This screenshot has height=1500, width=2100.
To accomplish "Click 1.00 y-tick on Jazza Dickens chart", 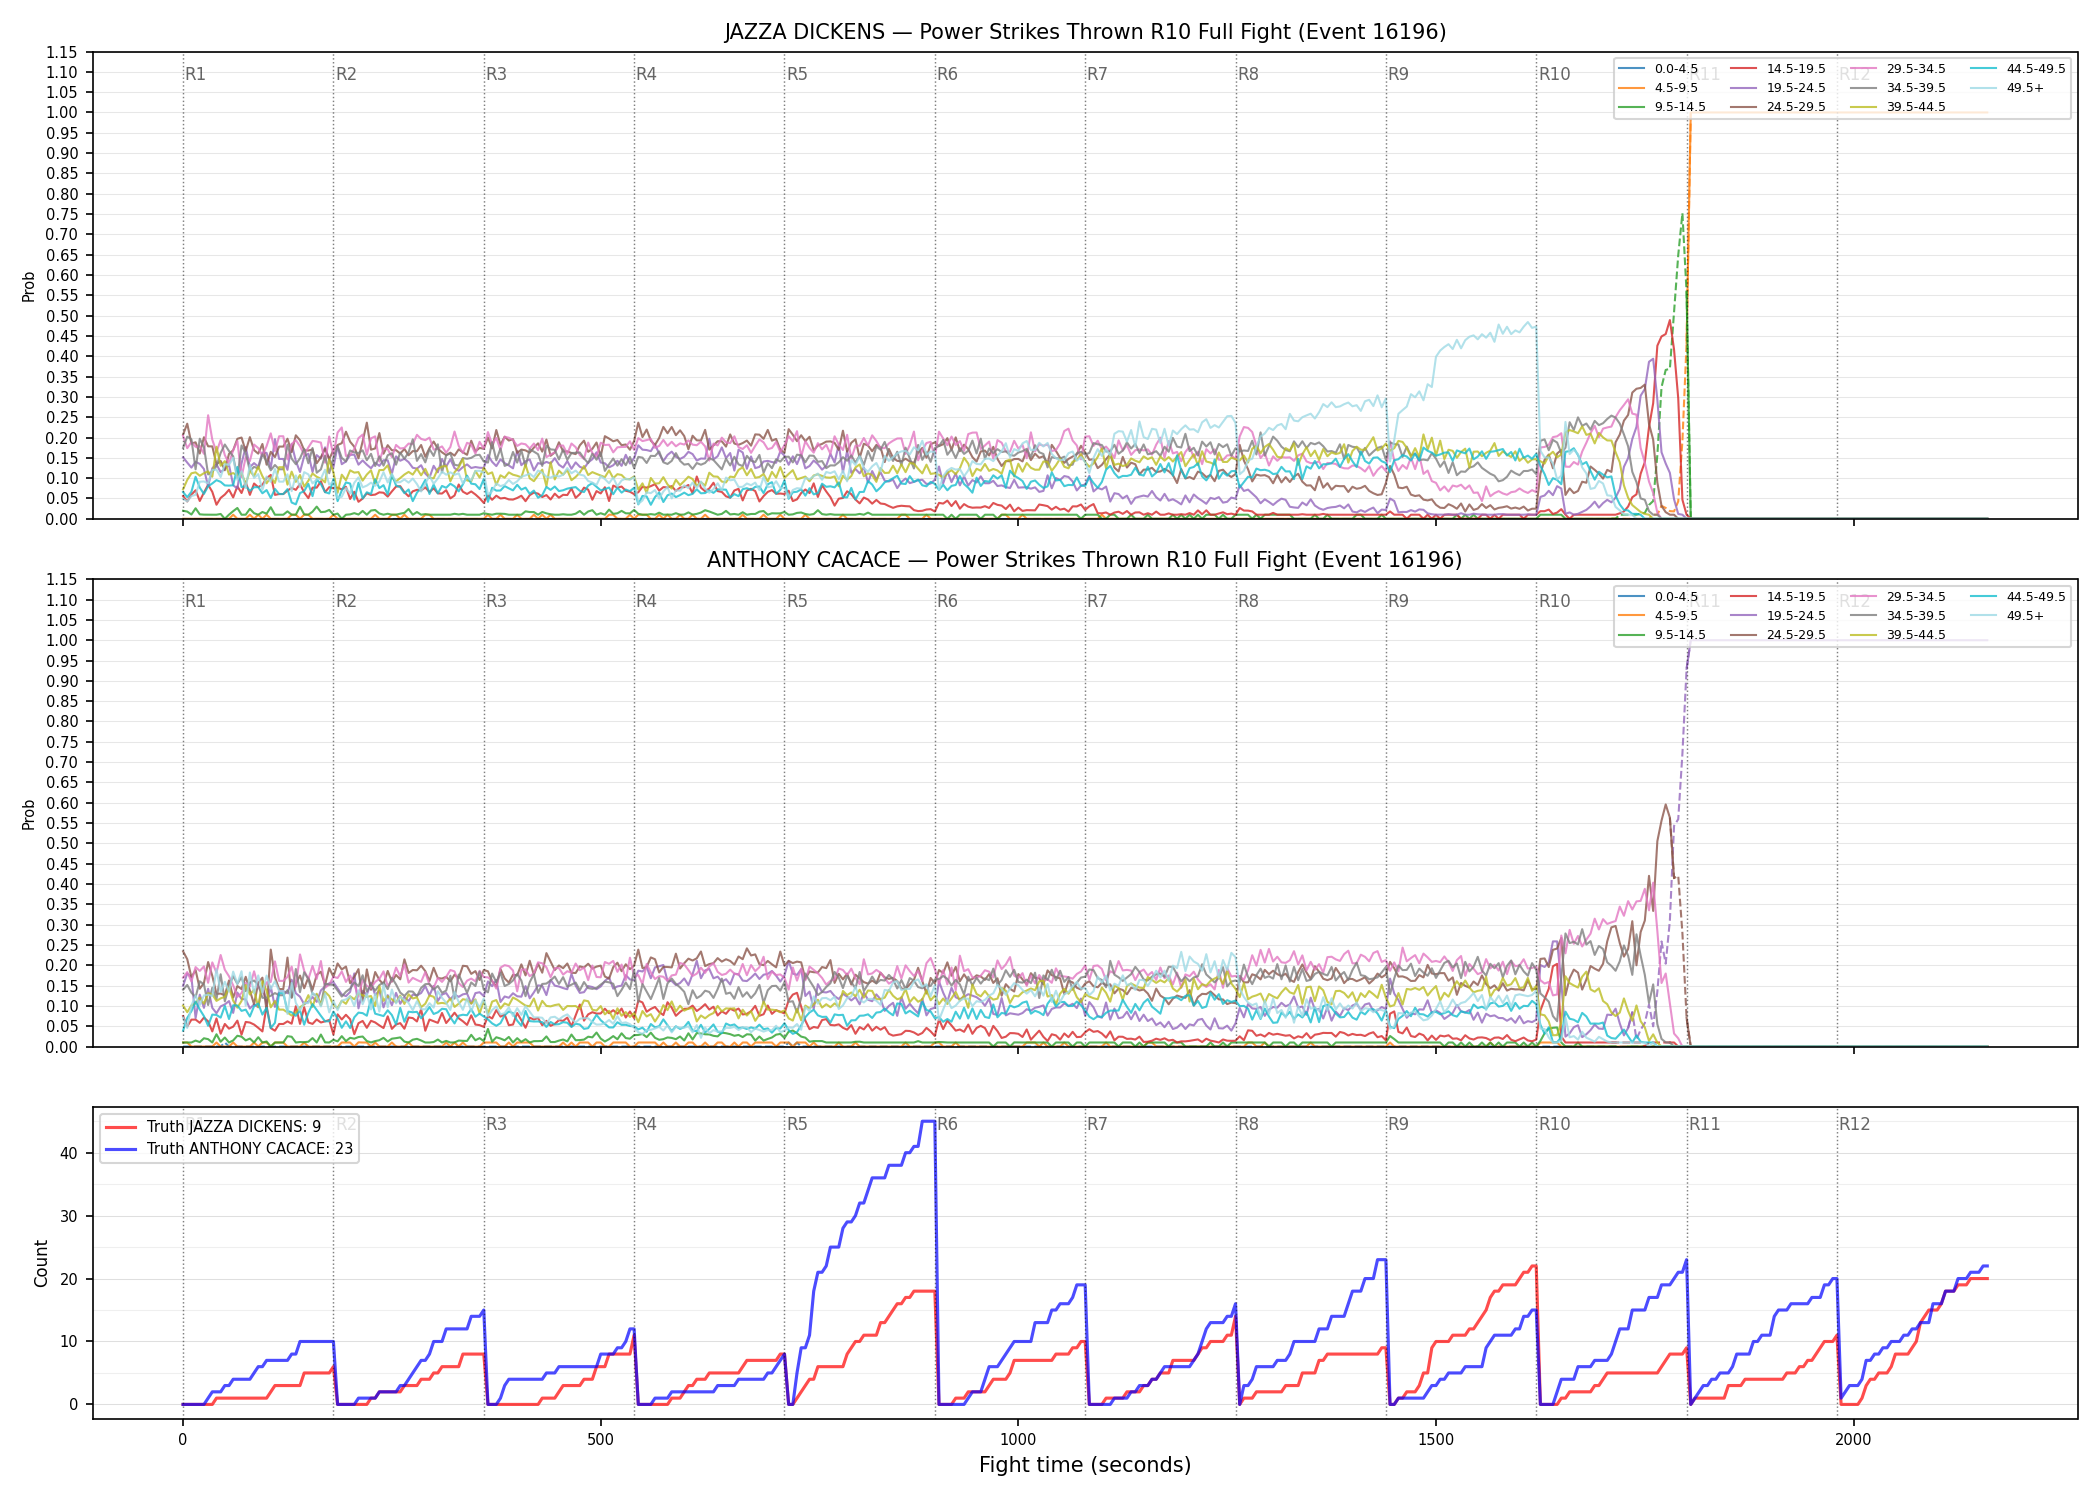I will point(62,113).
